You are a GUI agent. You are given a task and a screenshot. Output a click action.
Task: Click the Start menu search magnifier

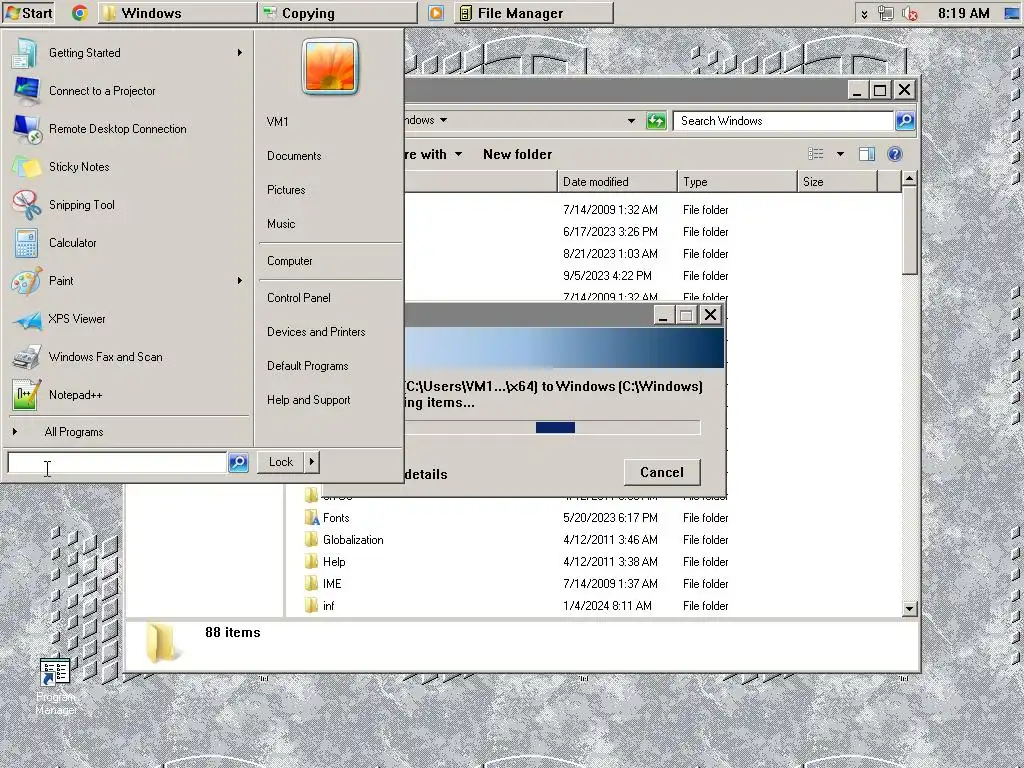pyautogui.click(x=238, y=462)
